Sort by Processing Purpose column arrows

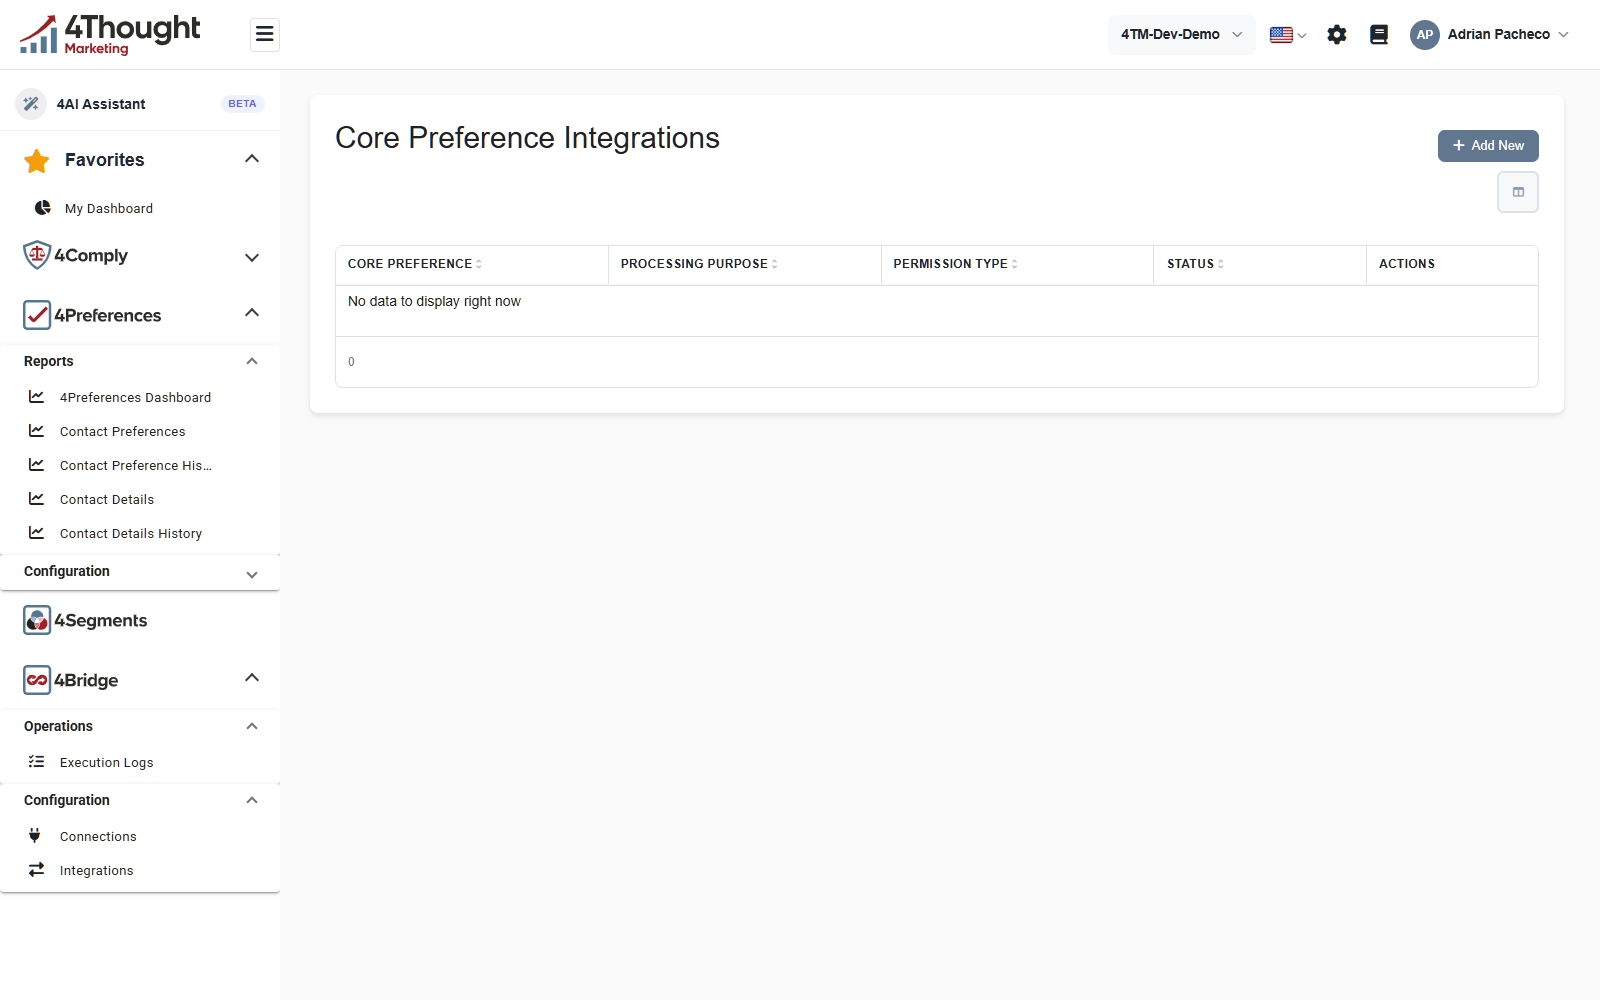coord(775,264)
